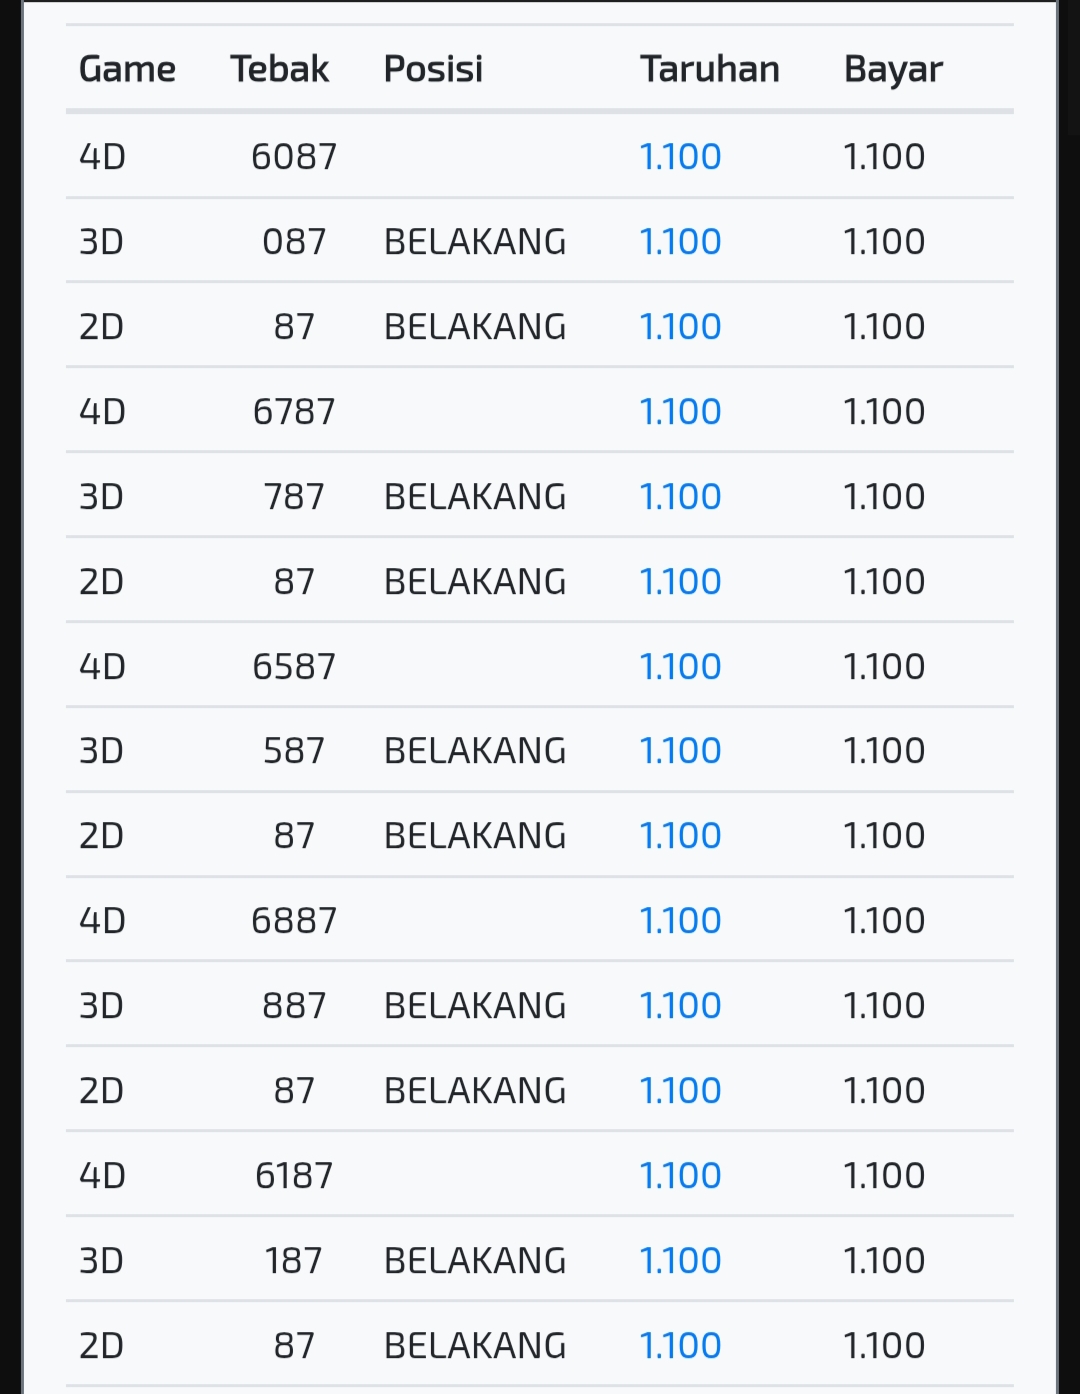Image resolution: width=1080 pixels, height=1394 pixels.
Task: Click Taruhan link in 3D 587 row
Action: [x=680, y=751]
